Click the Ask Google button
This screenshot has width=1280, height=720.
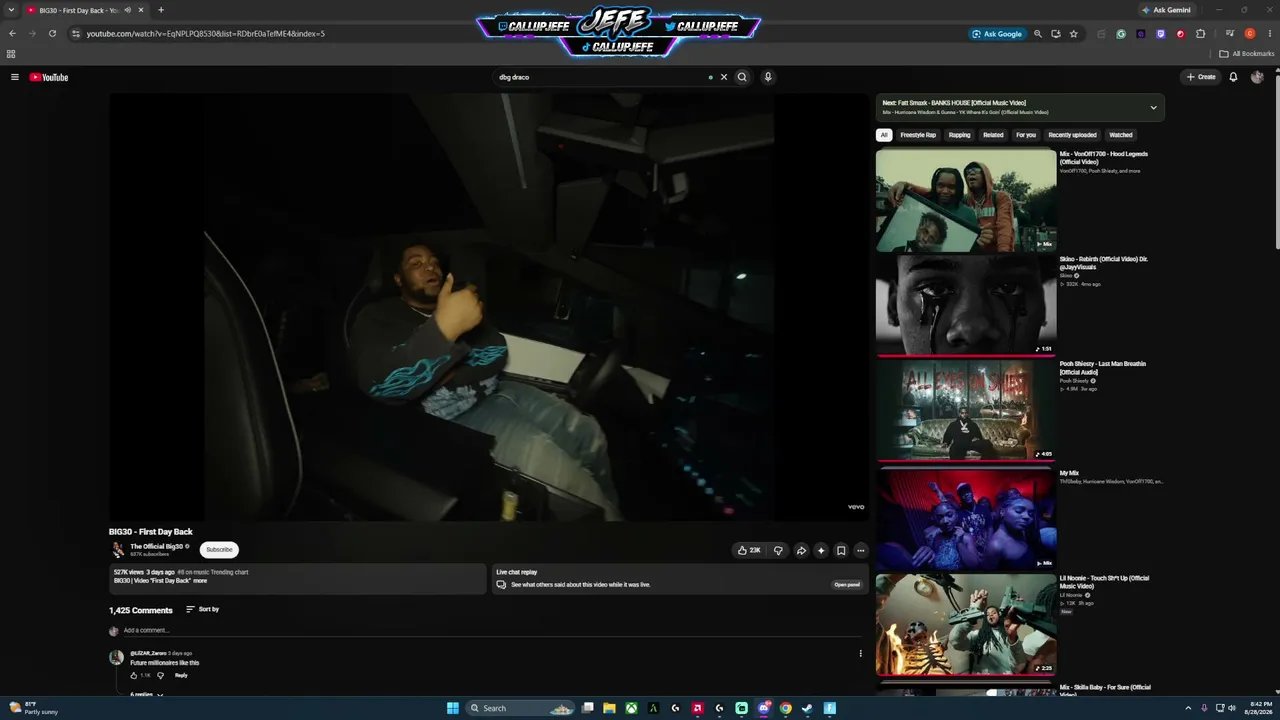coord(997,33)
